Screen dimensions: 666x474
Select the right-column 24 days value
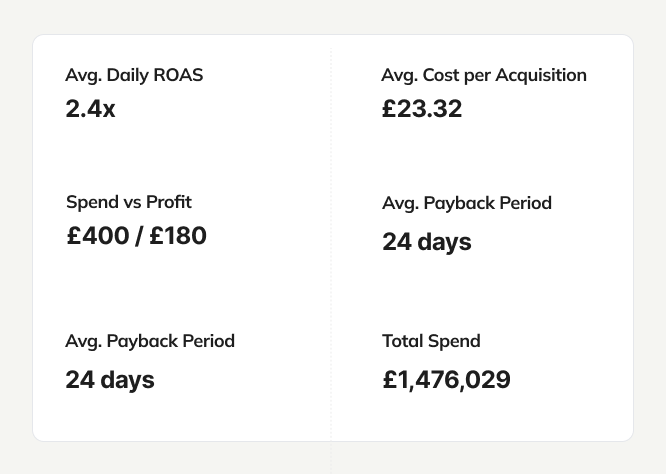pyautogui.click(x=427, y=243)
